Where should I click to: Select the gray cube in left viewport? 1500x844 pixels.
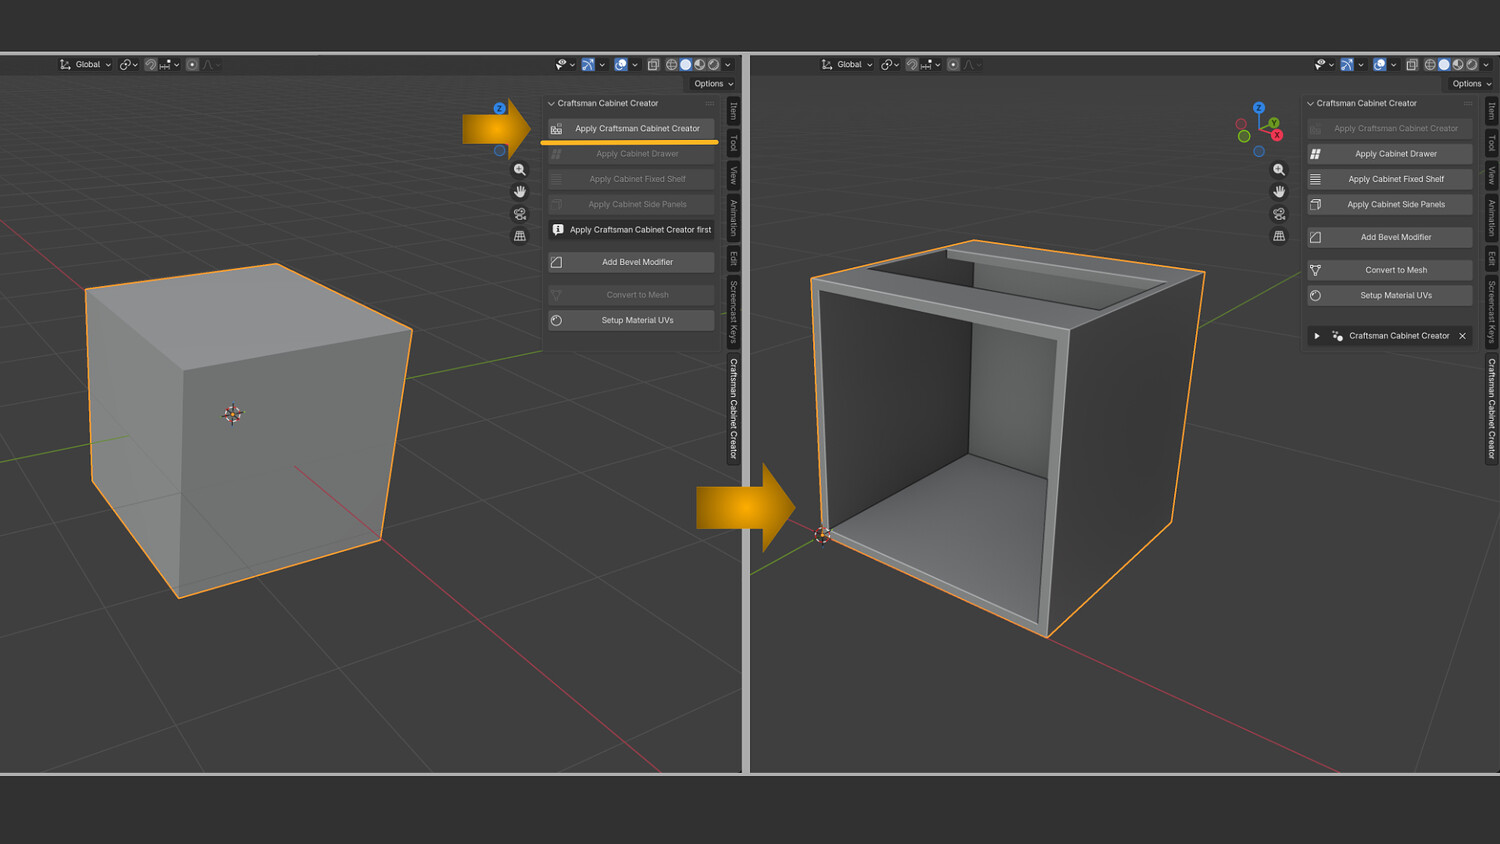(250, 430)
